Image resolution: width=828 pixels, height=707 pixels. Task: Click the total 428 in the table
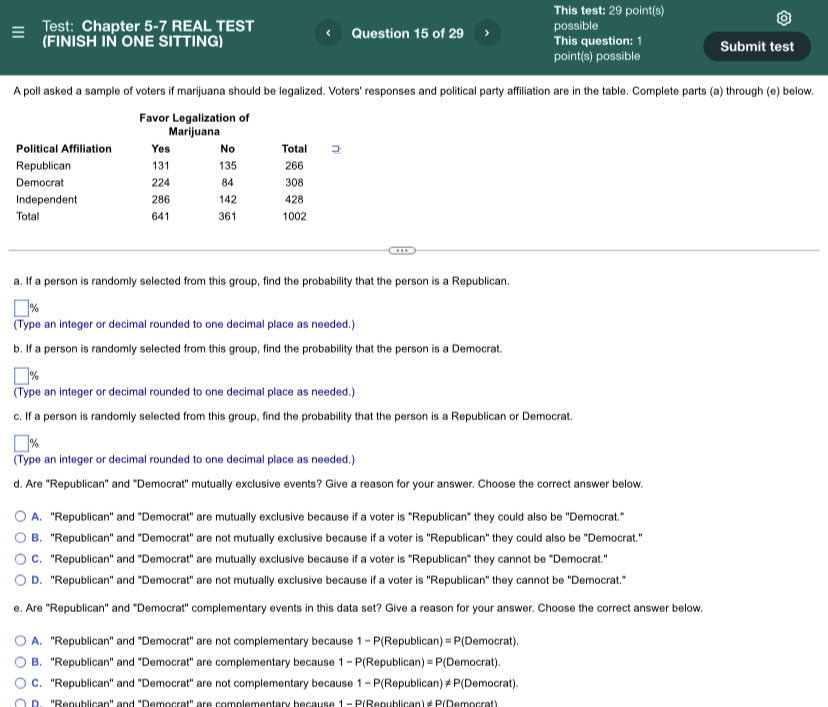pyautogui.click(x=294, y=200)
